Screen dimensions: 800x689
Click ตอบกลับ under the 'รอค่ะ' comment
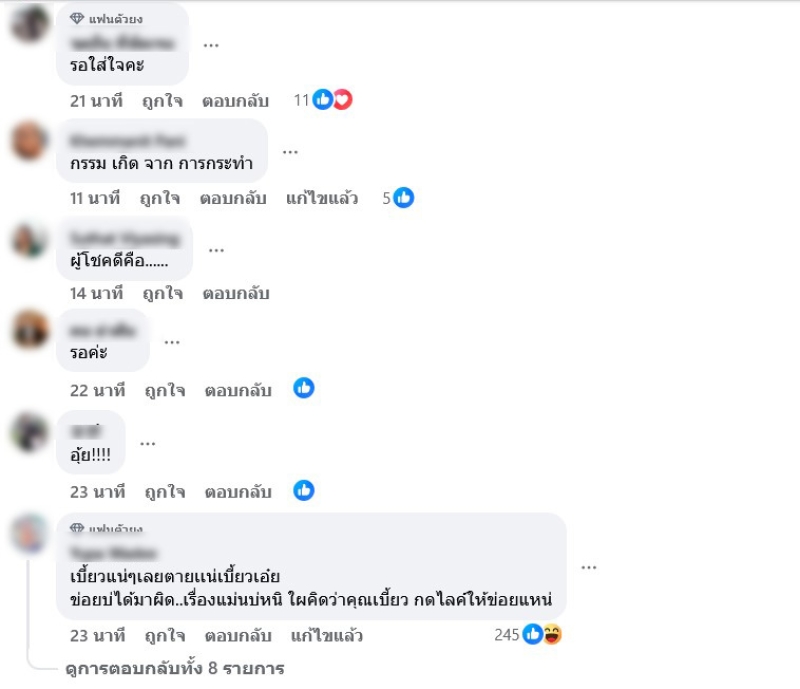[238, 390]
